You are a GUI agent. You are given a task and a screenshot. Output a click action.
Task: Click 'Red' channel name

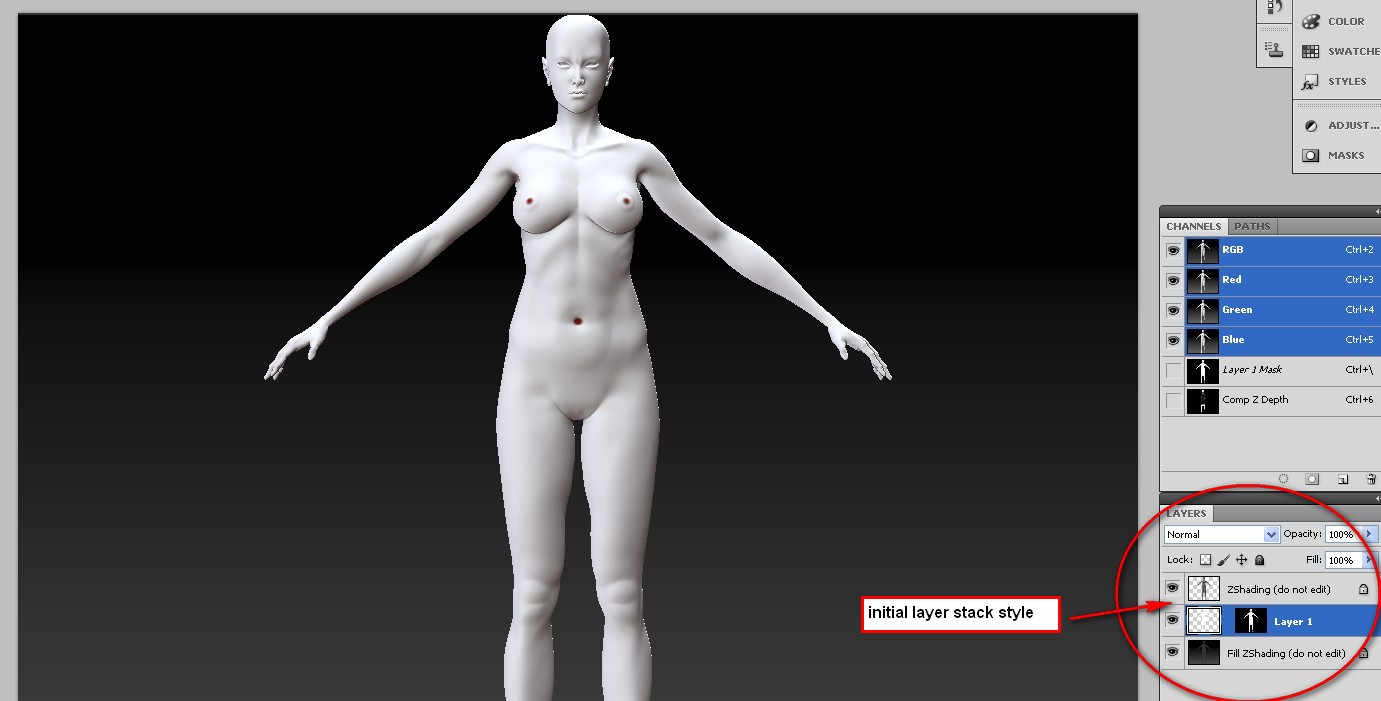coord(1231,280)
